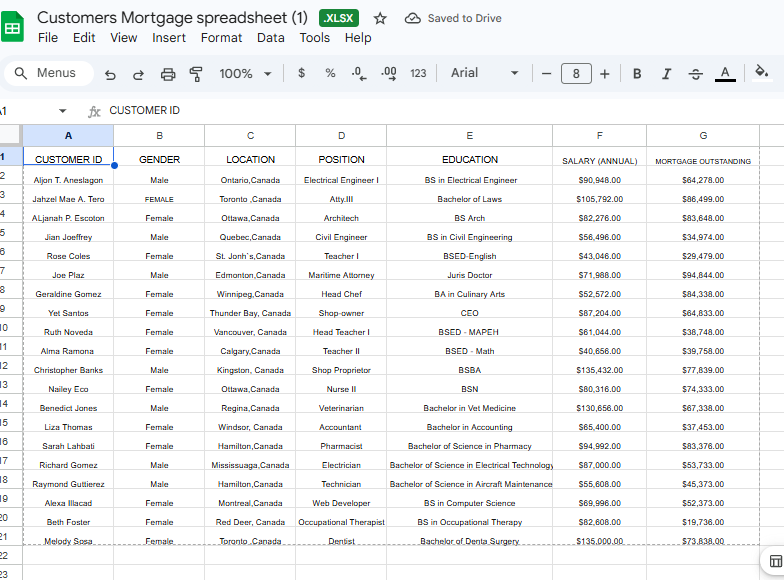Format as percent with the % icon
Screen dimensions: 784x580
(330, 73)
